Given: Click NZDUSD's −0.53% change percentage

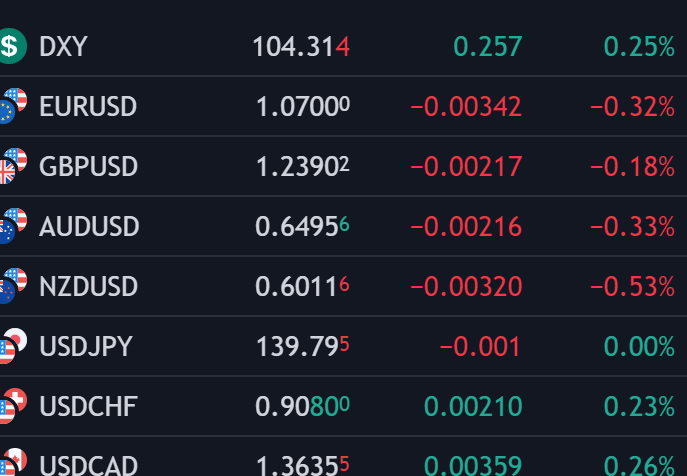Looking at the screenshot, I should point(632,287).
